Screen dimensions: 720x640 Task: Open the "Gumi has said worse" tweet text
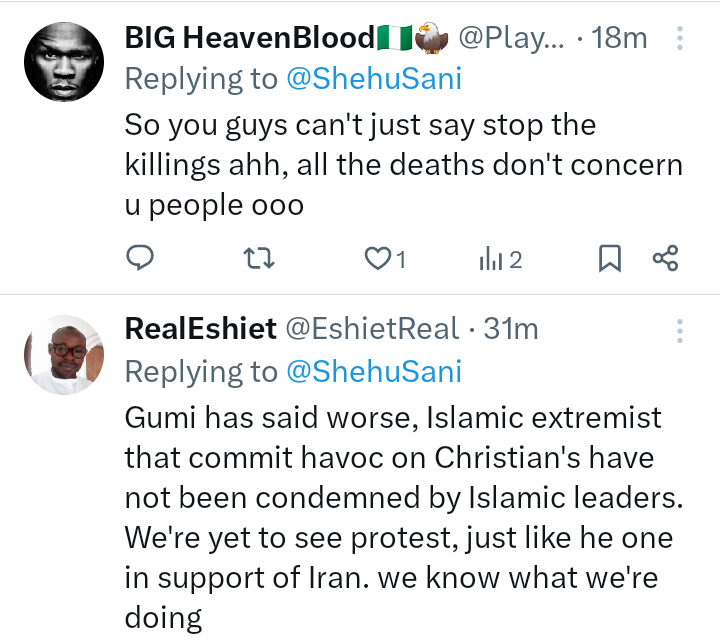pyautogui.click(x=400, y=516)
